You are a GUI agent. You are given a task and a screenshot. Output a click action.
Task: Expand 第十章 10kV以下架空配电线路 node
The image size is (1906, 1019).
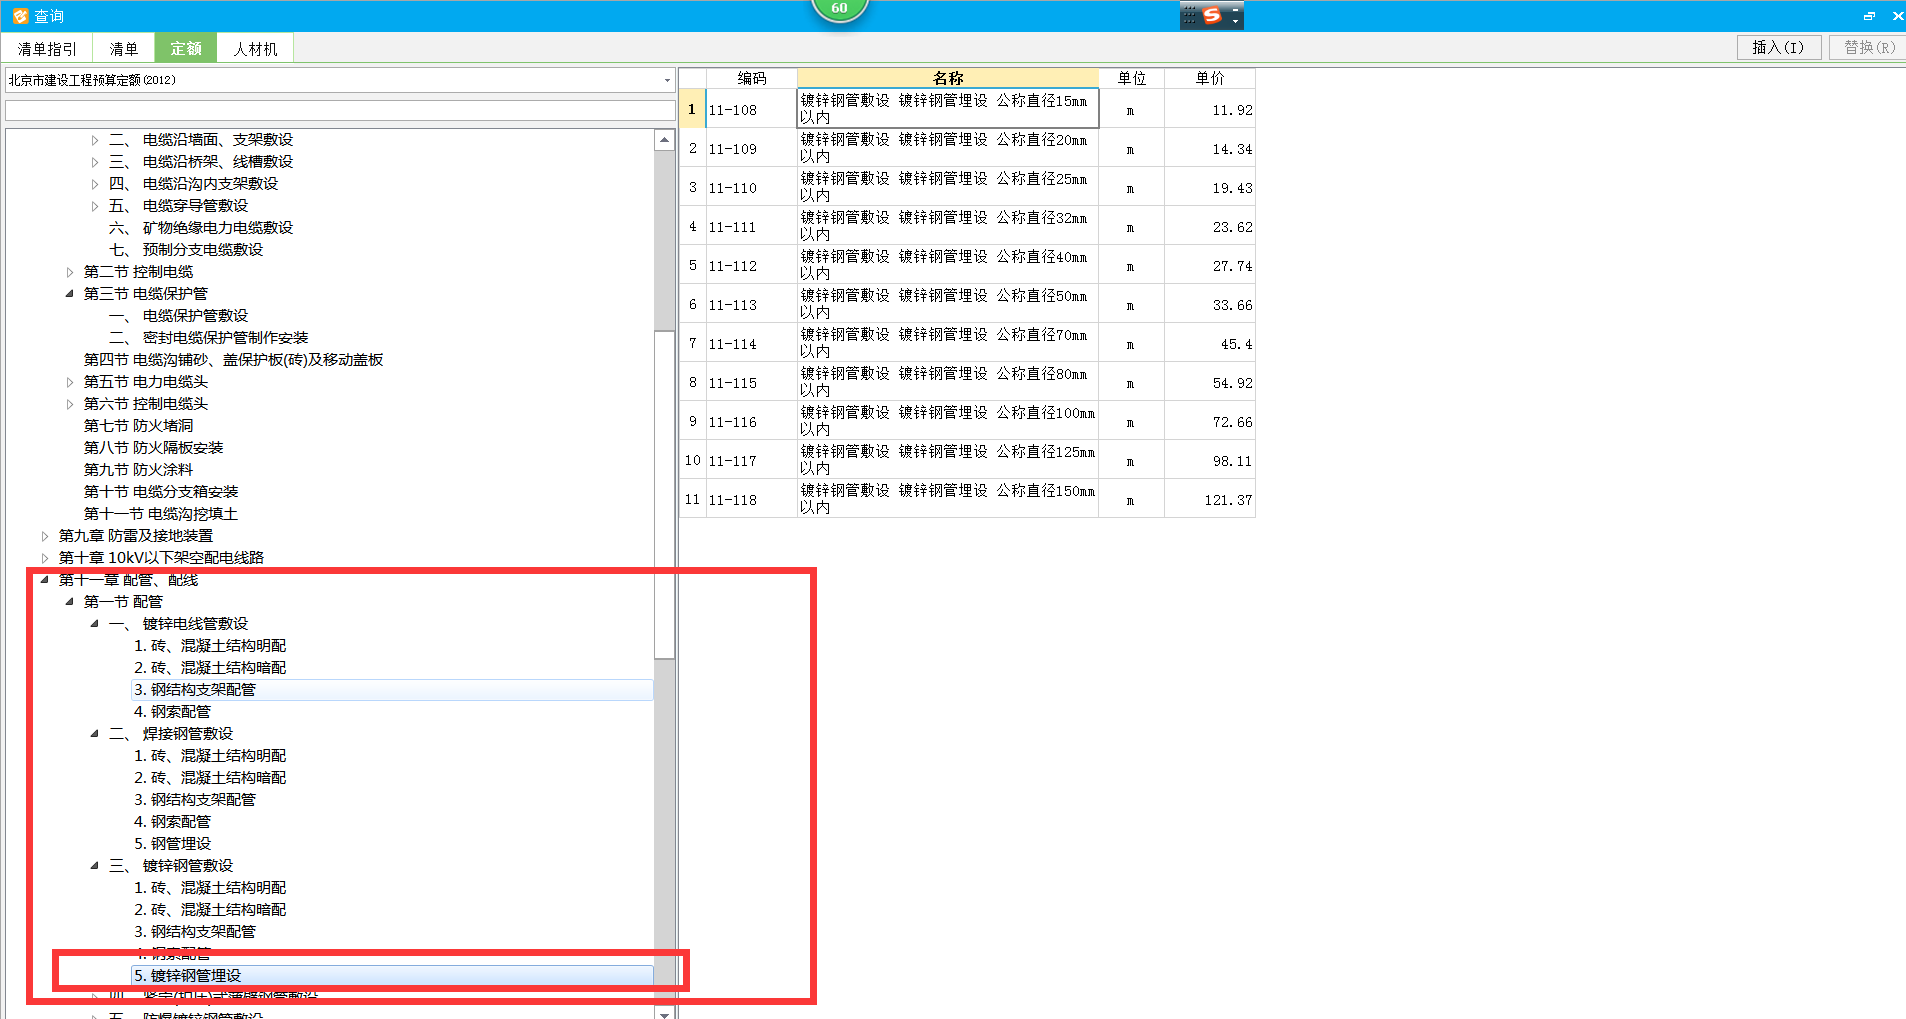(x=45, y=558)
